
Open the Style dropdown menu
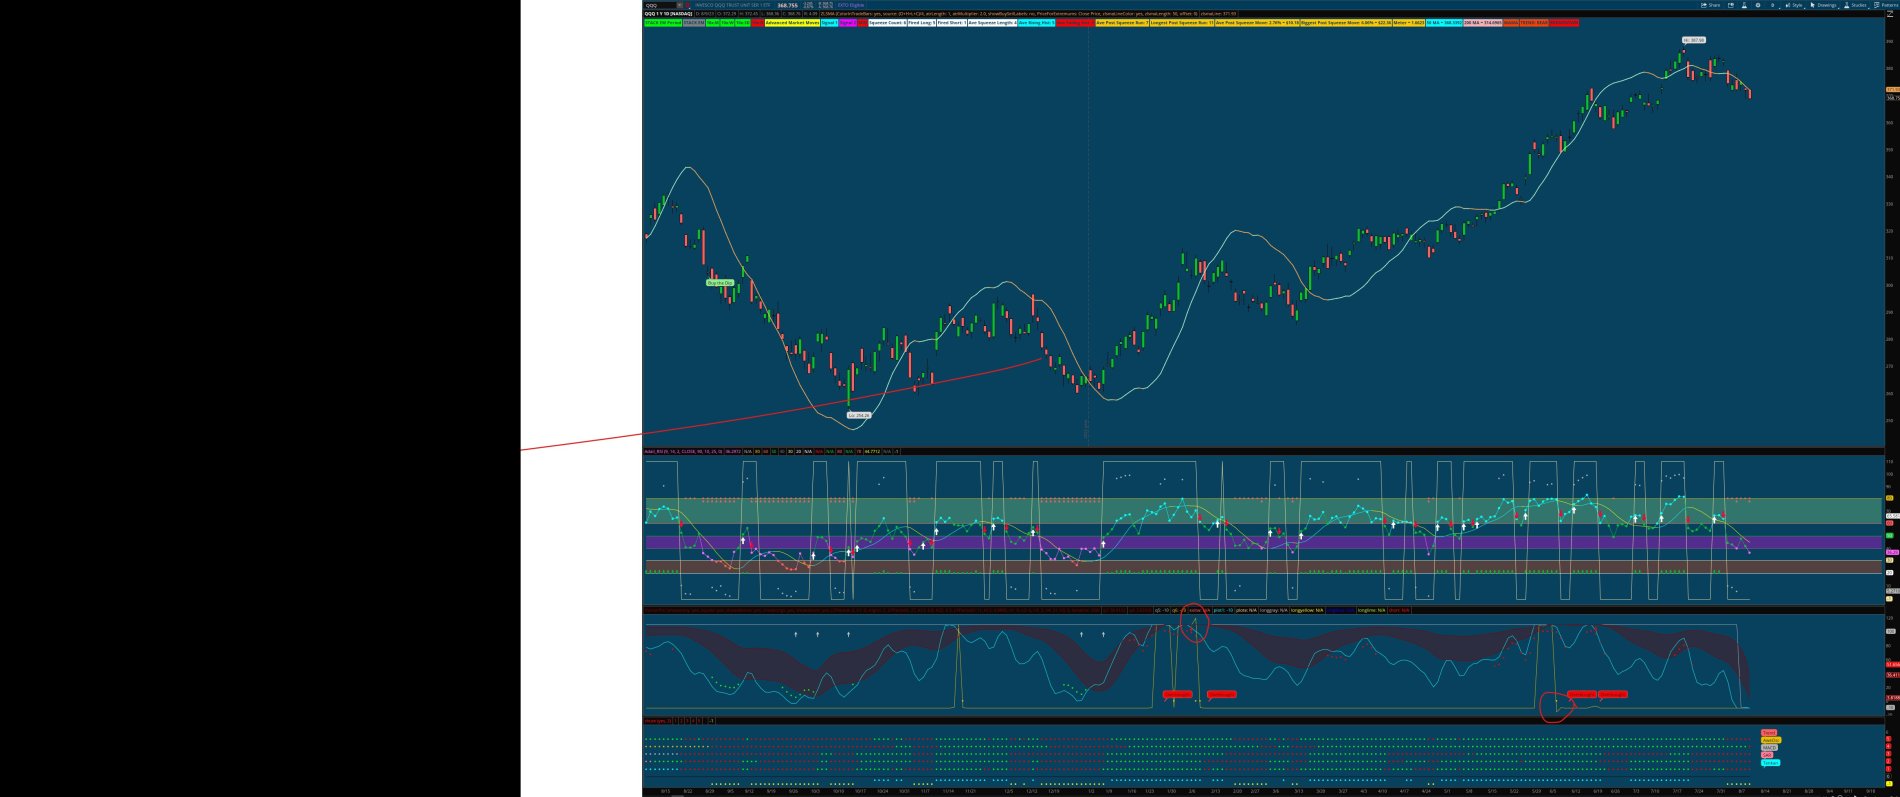tap(1795, 5)
